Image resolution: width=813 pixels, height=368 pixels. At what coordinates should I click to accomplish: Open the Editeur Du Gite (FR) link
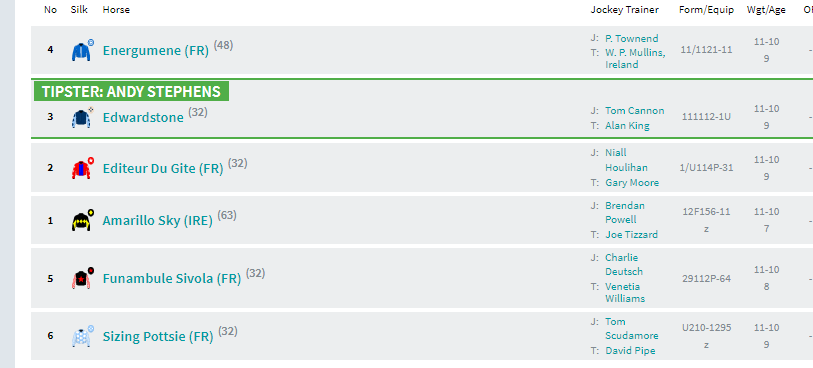163,168
